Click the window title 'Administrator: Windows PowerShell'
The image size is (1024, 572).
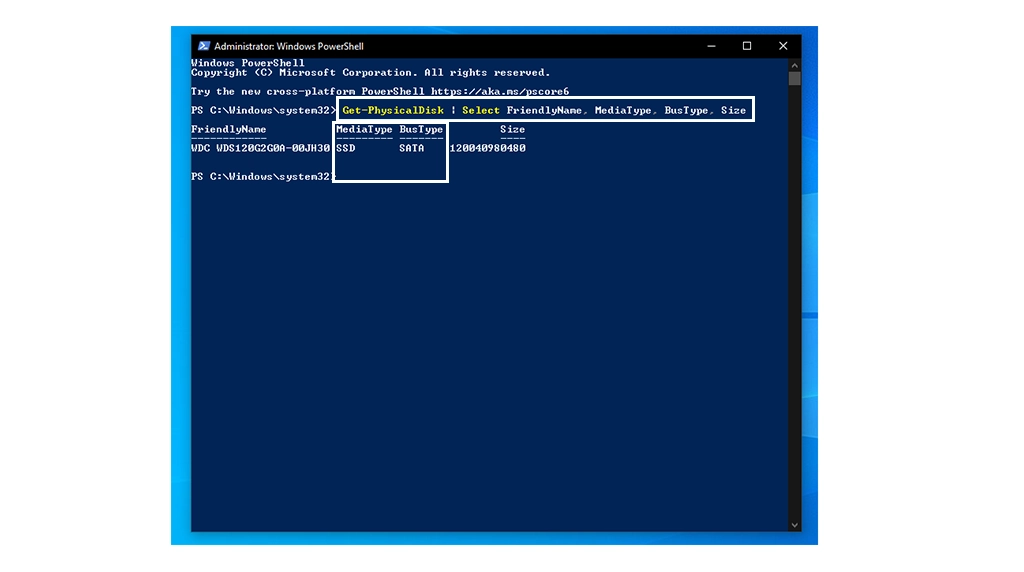point(289,46)
